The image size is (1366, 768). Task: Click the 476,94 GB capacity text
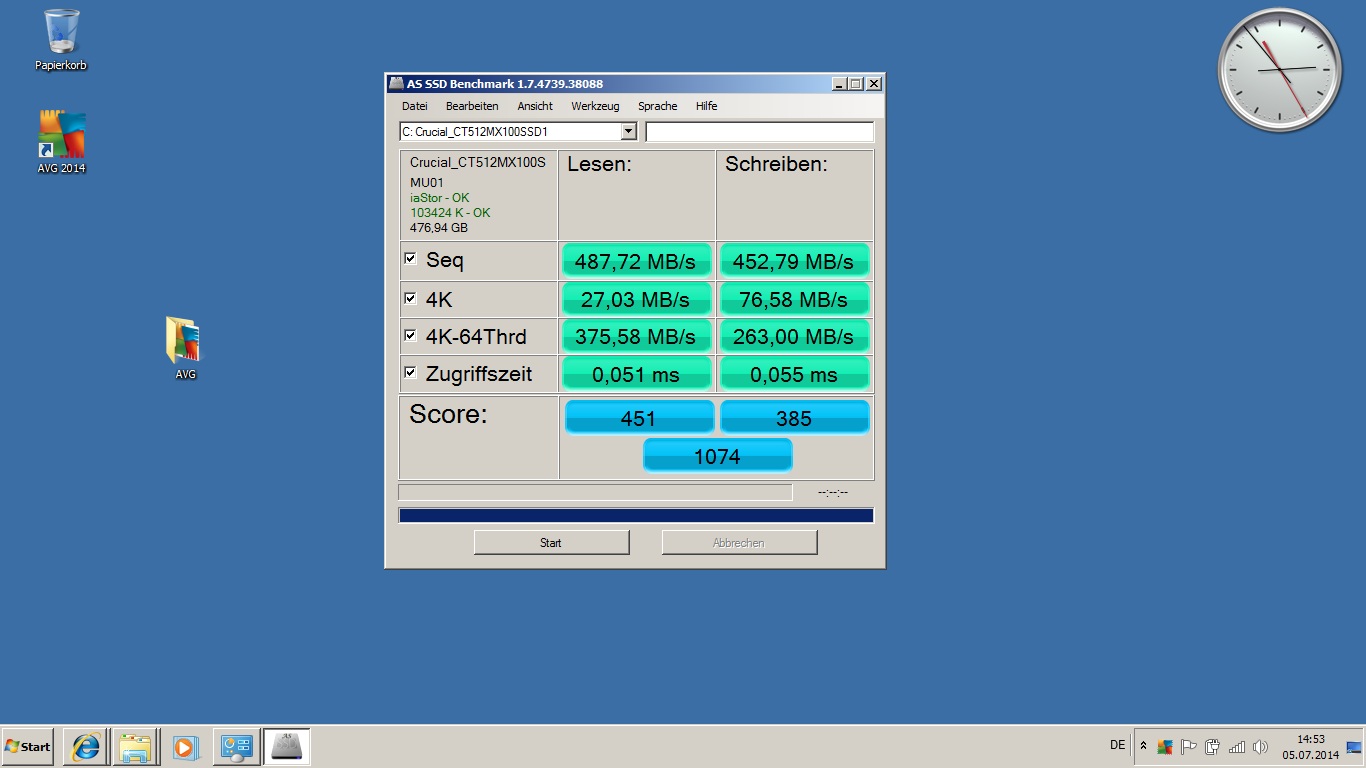439,228
